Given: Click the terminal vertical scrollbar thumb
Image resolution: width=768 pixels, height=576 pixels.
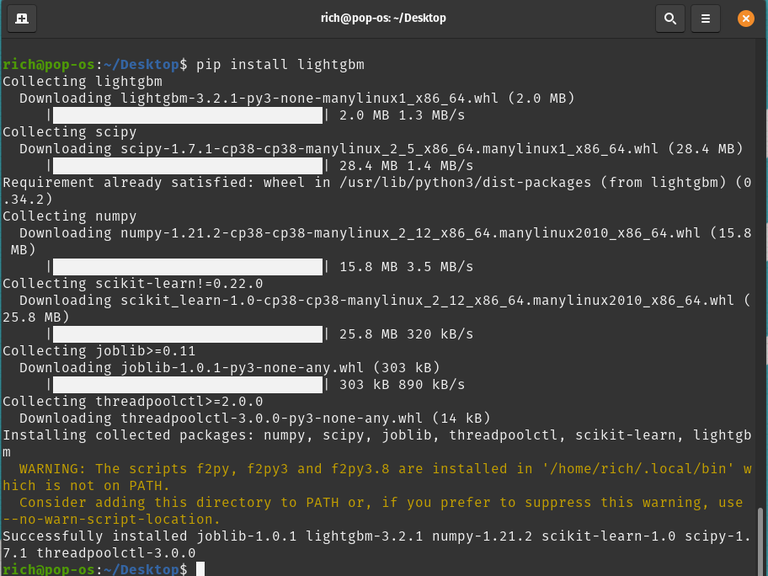Looking at the screenshot, I should click(760, 541).
